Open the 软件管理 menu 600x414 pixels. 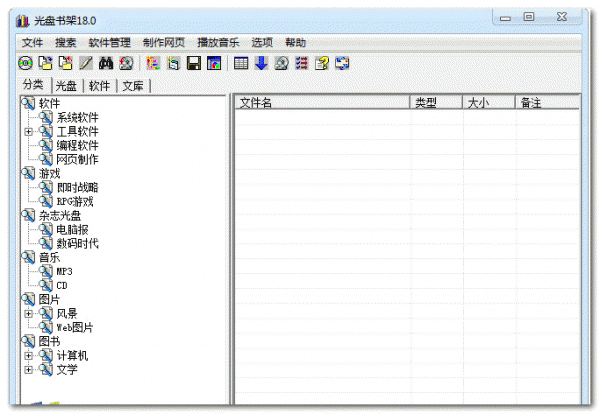pyautogui.click(x=109, y=43)
